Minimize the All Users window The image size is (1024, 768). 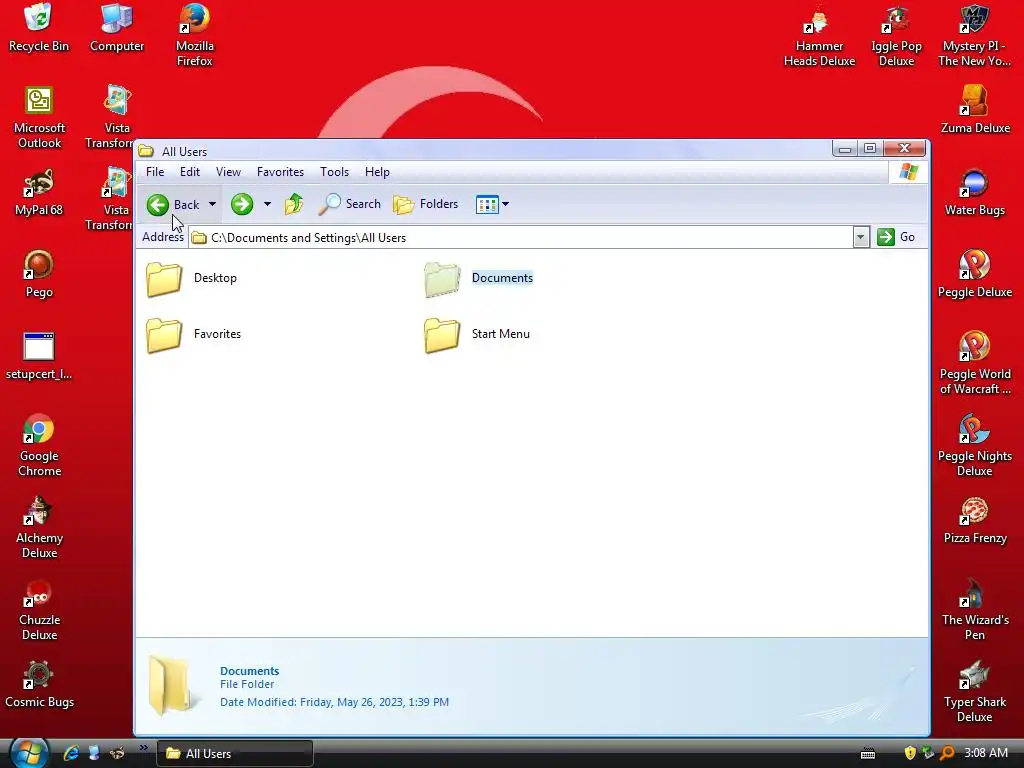[x=844, y=149]
